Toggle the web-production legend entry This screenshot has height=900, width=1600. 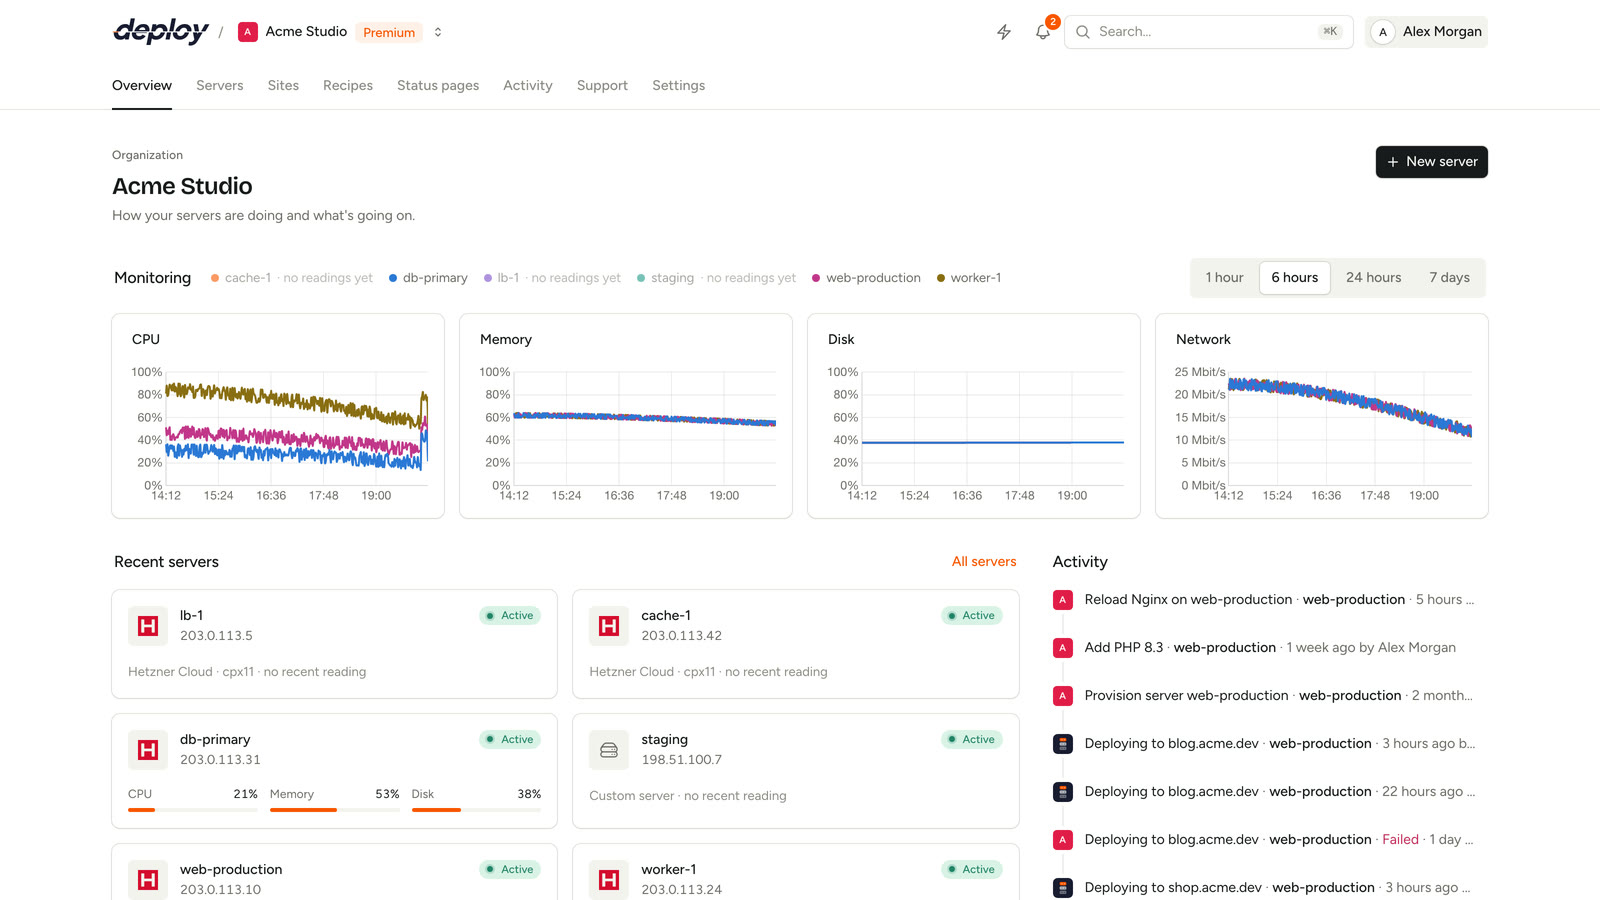[x=866, y=278]
